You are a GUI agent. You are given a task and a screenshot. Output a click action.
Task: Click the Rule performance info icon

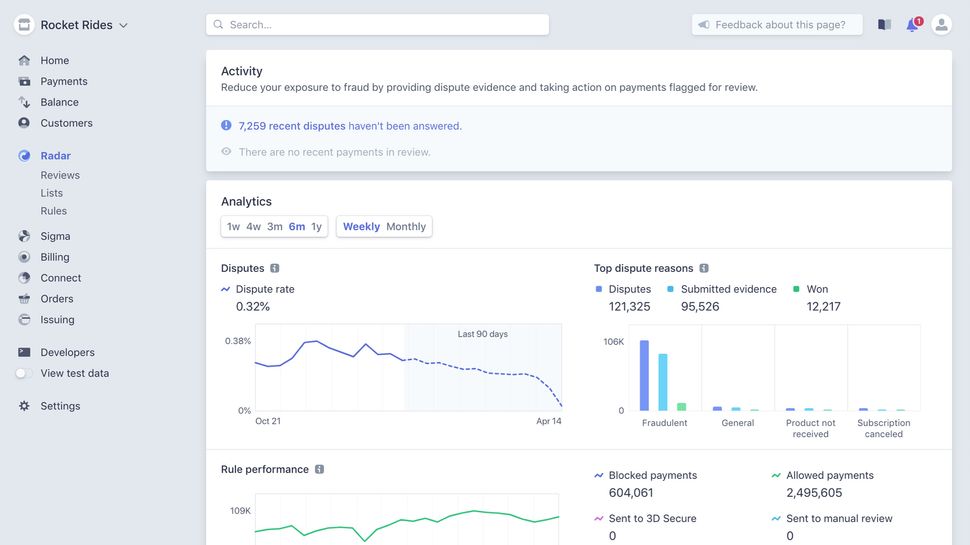(319, 469)
